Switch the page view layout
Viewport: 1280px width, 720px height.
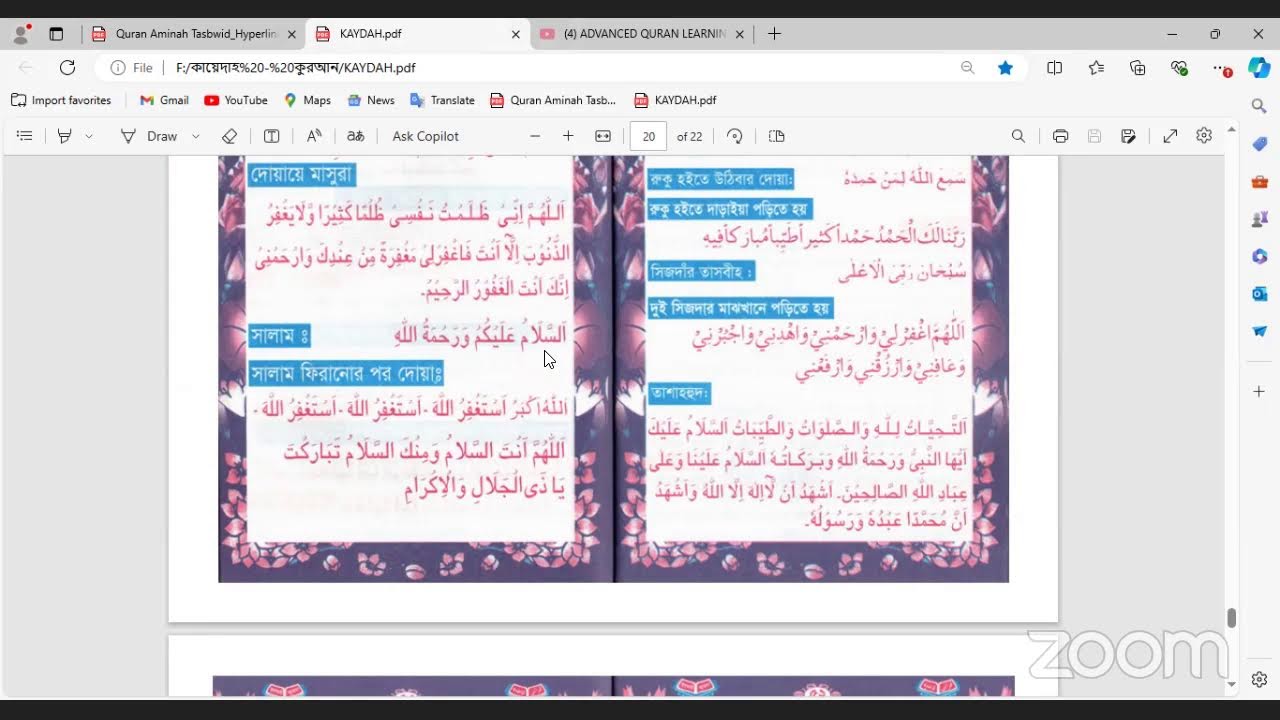click(x=777, y=136)
